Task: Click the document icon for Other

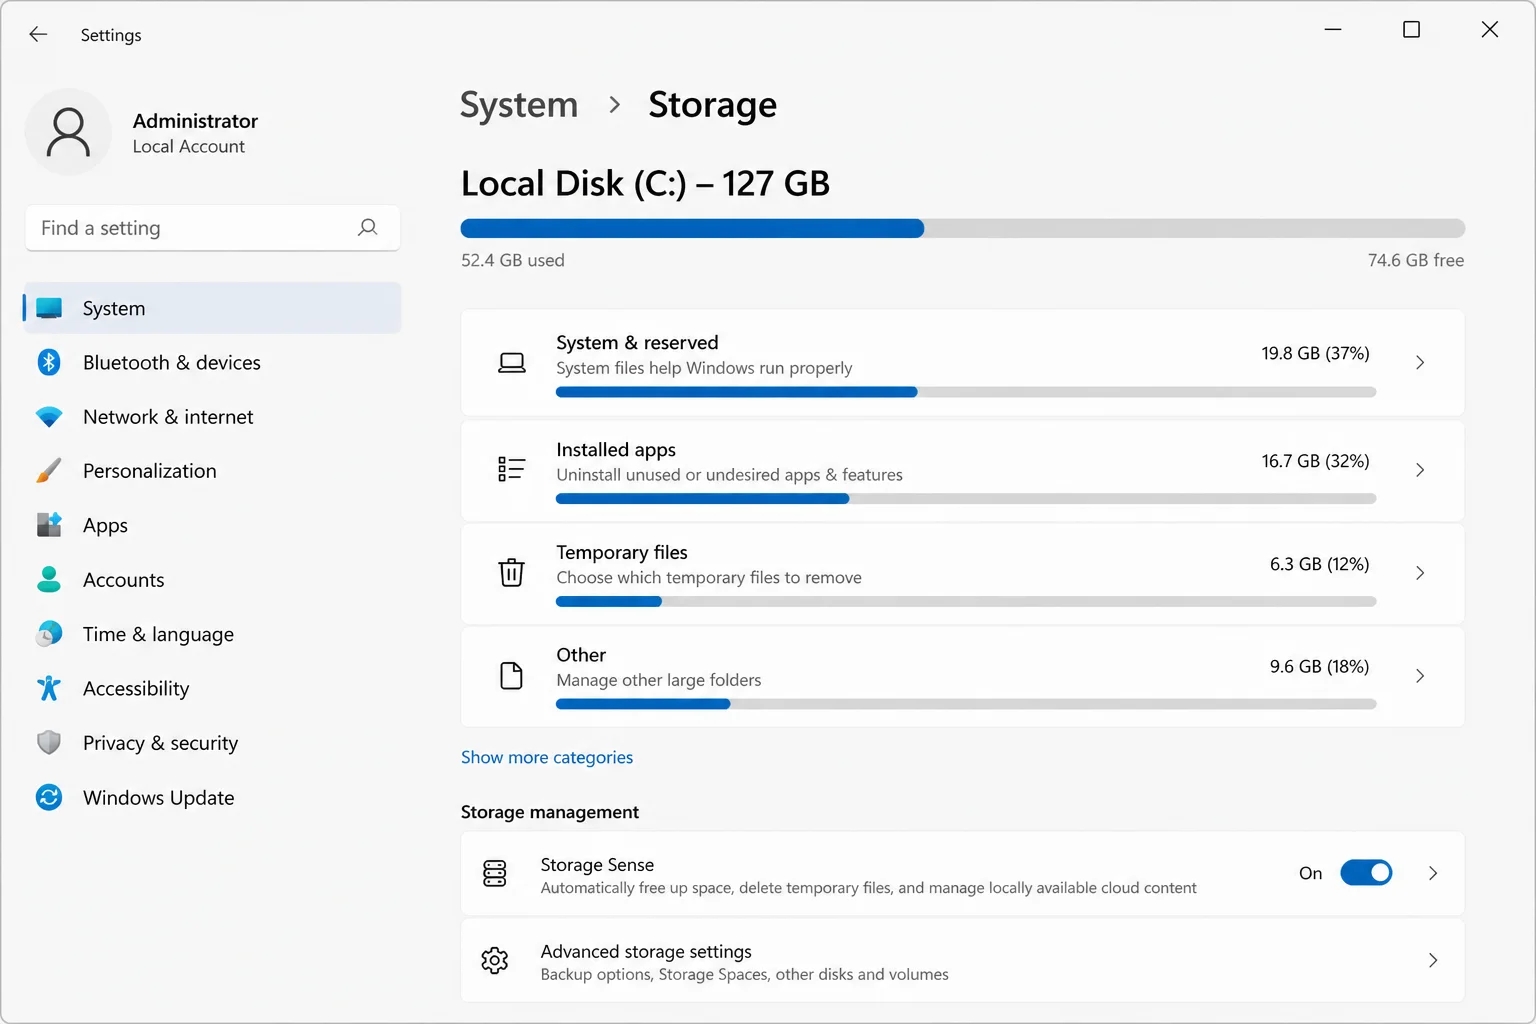Action: pyautogui.click(x=511, y=676)
